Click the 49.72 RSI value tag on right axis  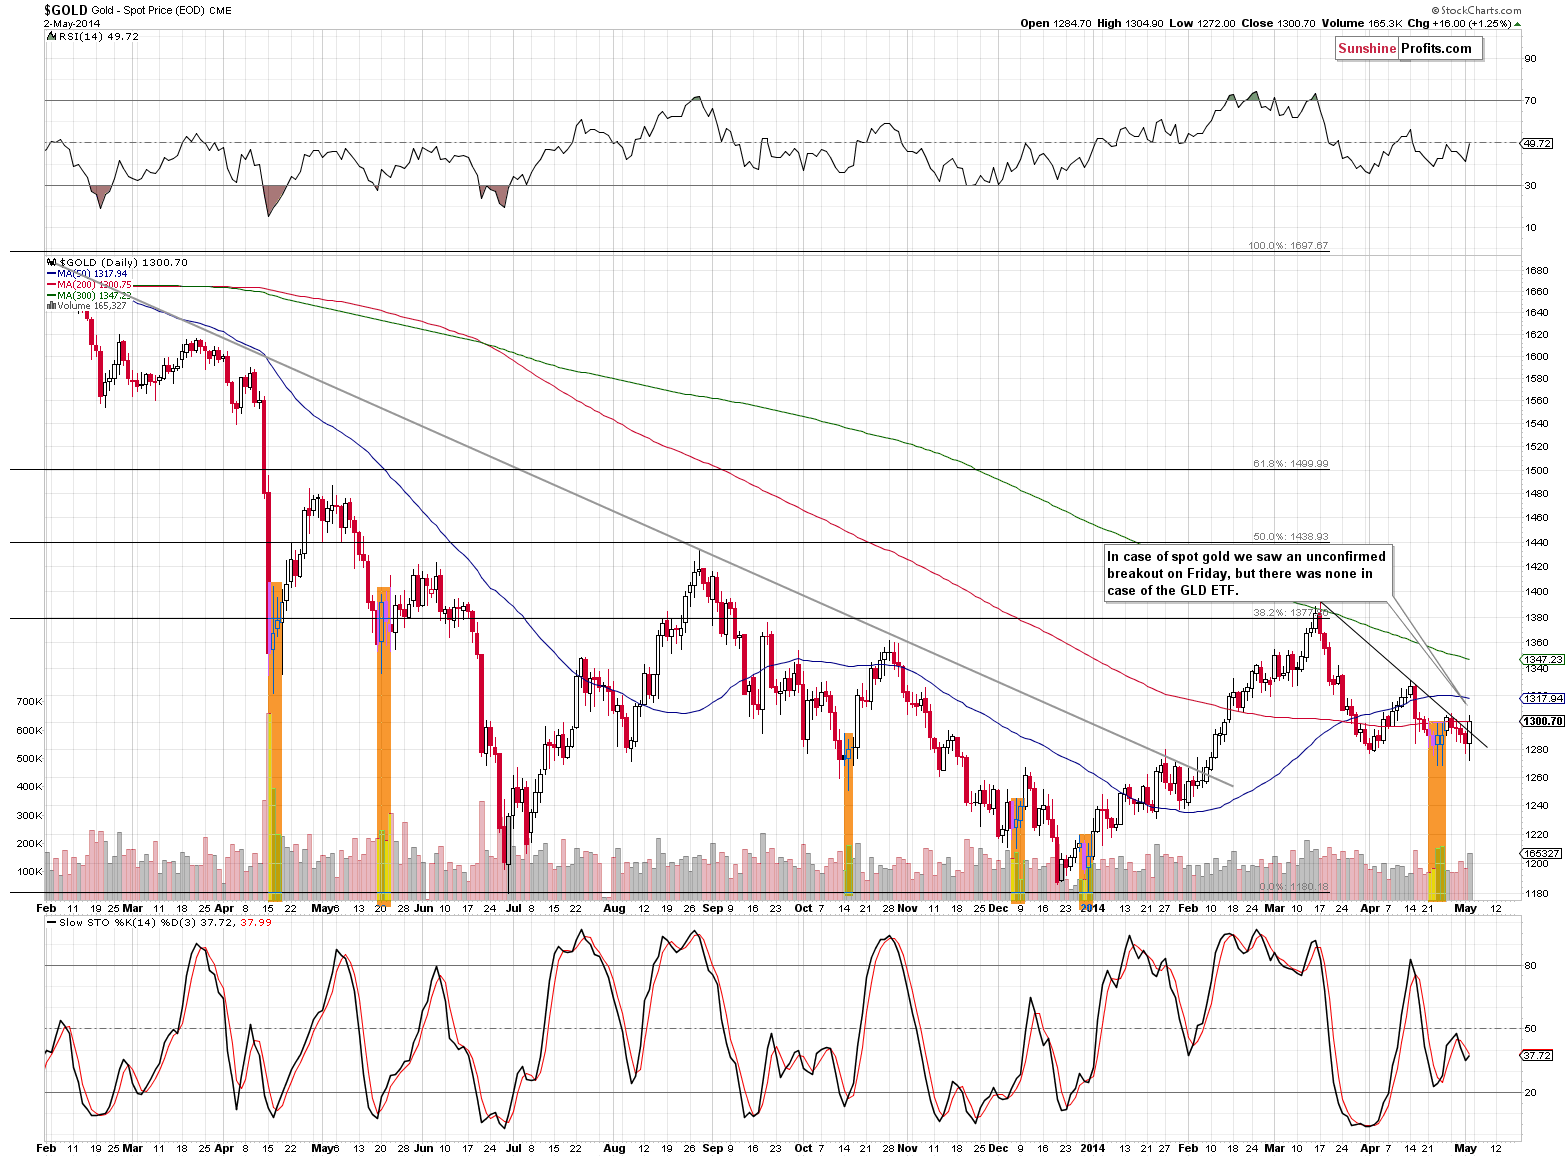point(1537,143)
